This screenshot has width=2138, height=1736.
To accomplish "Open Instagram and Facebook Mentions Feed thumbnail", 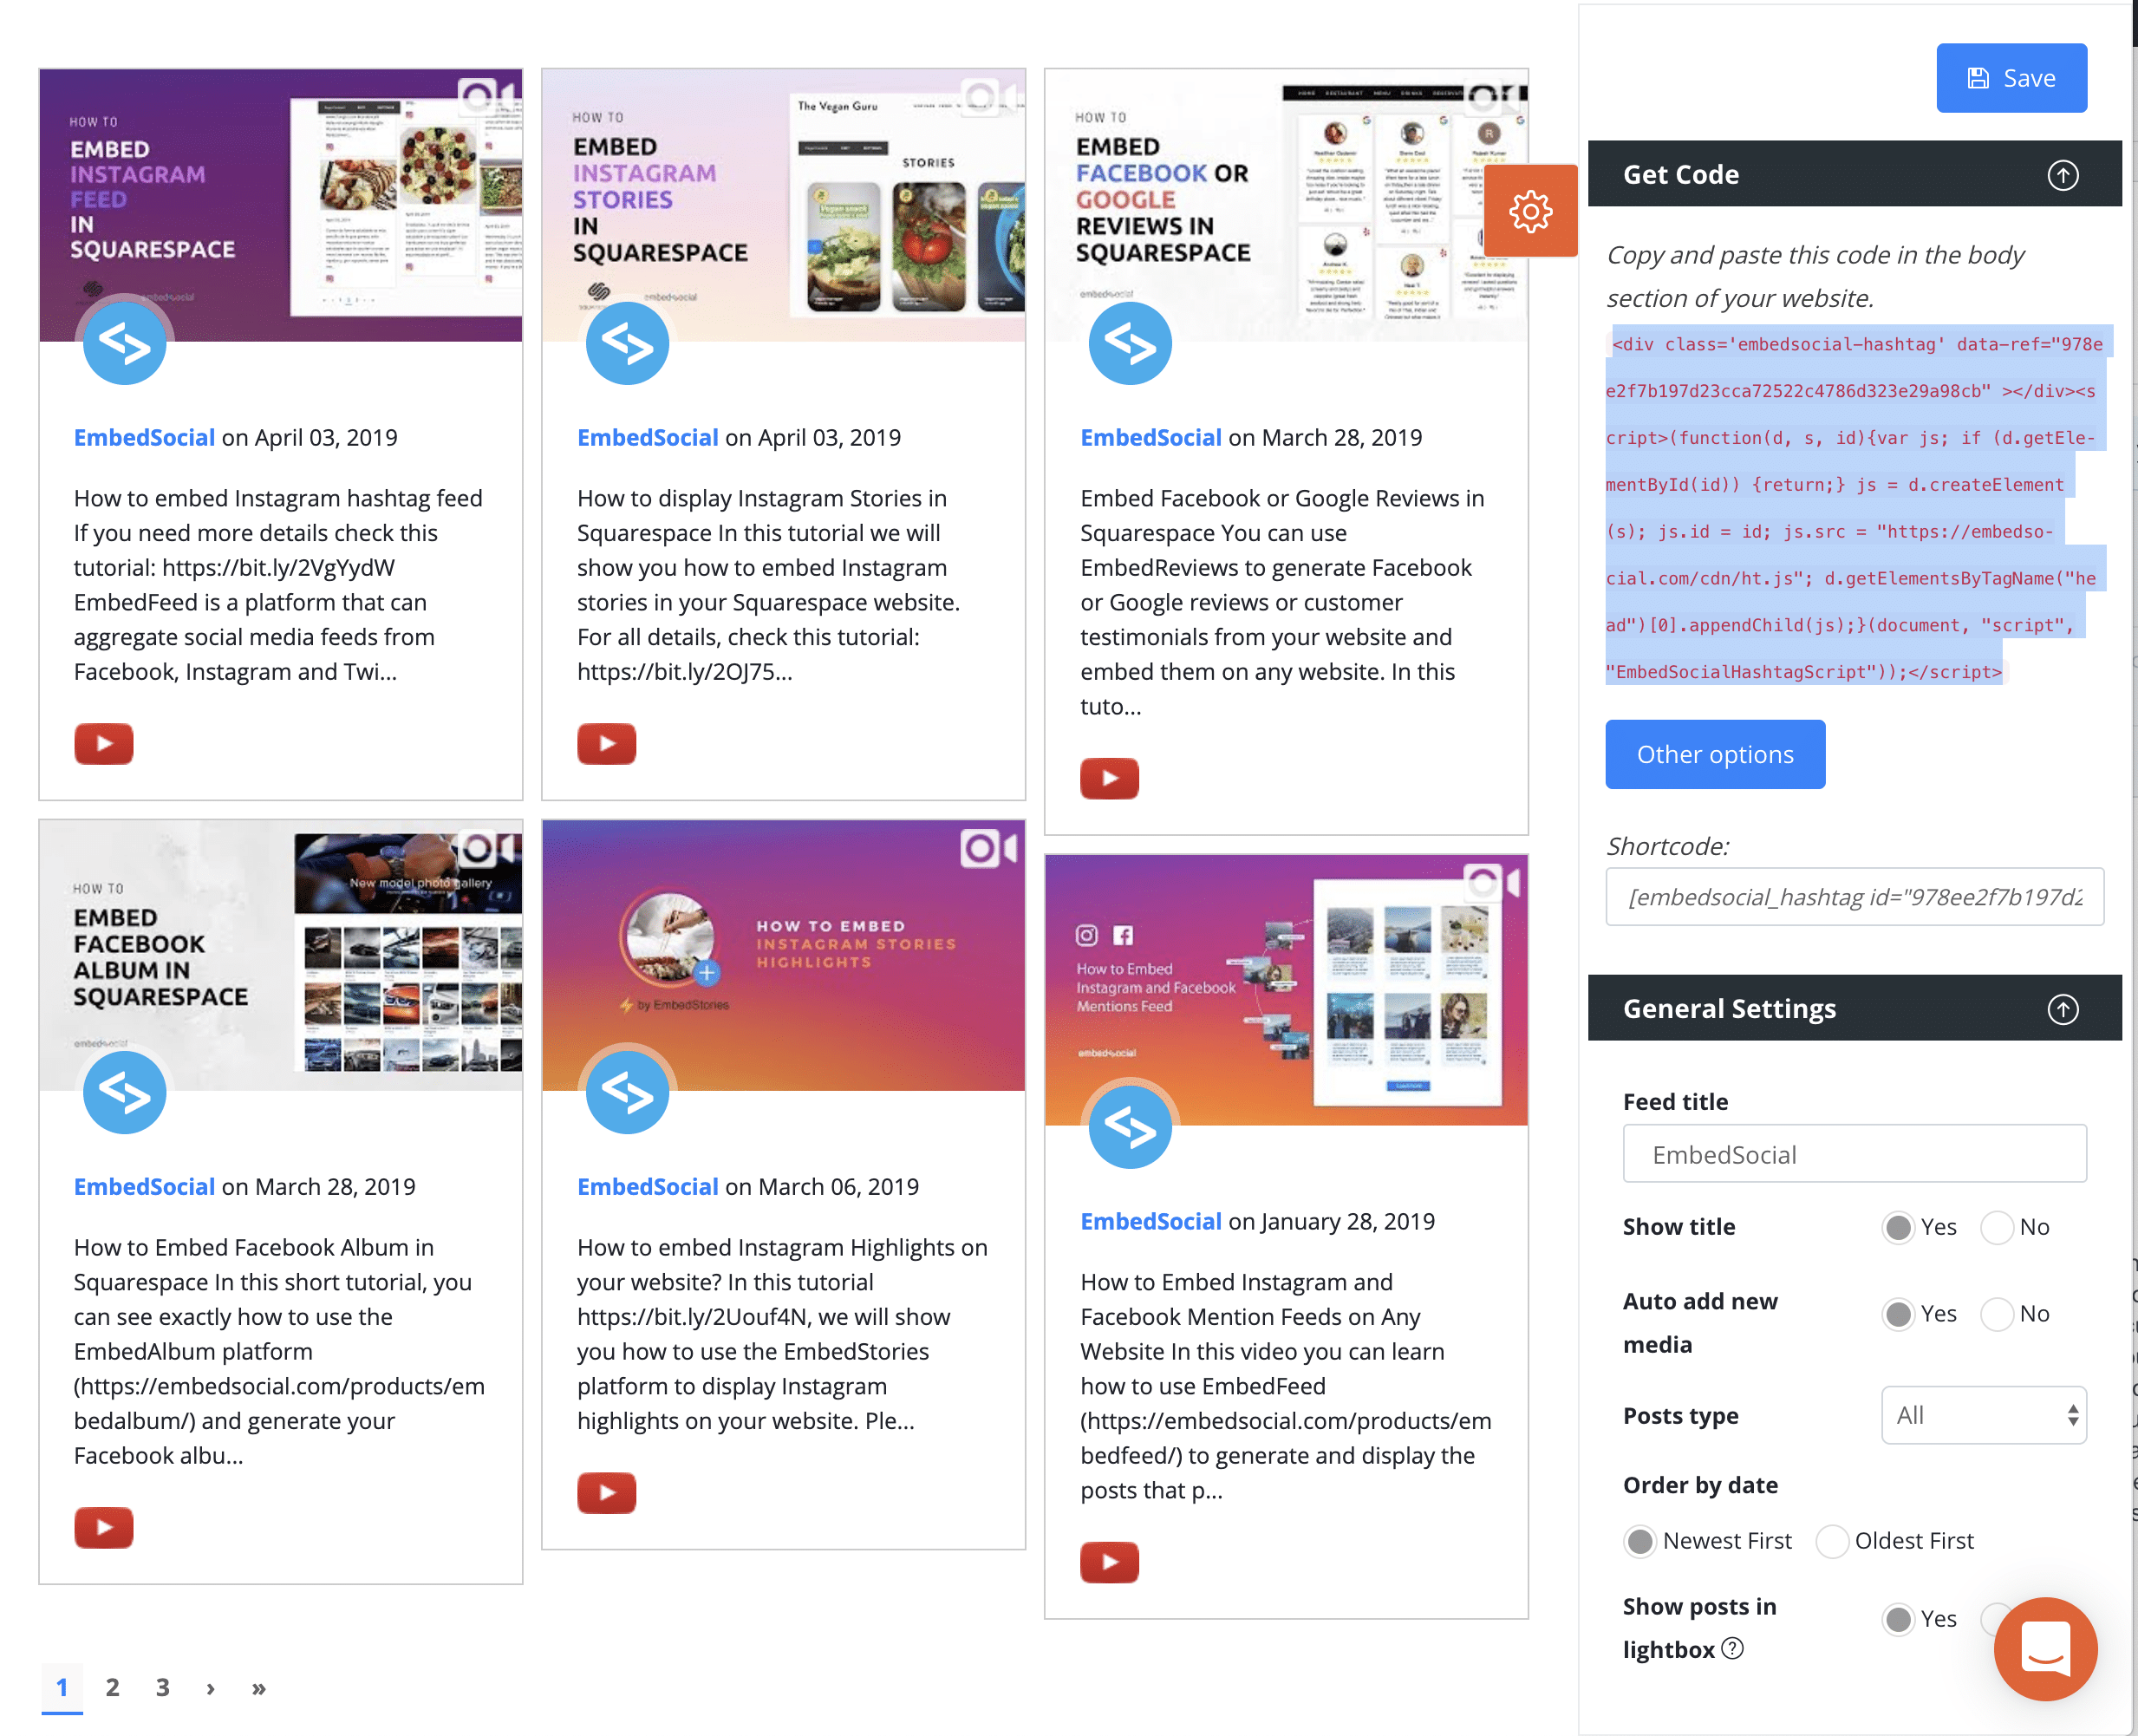I will point(1286,990).
